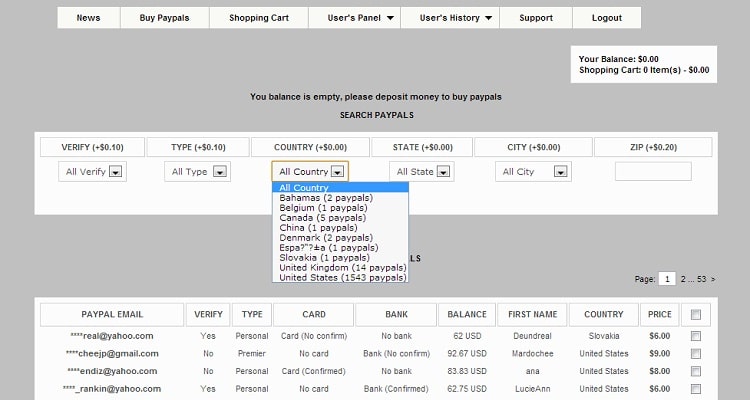This screenshot has width=750, height=400.
Task: Click the VERIFY (+$0.10) filter label
Action: [x=92, y=147]
